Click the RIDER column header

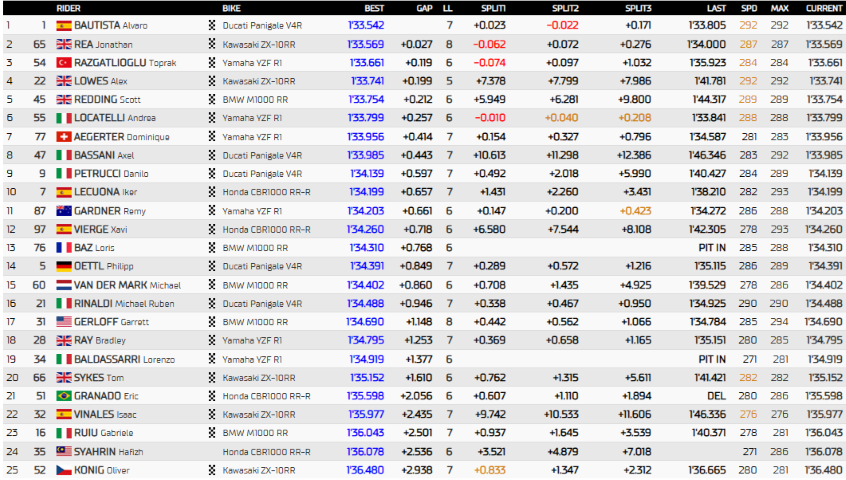pos(69,8)
